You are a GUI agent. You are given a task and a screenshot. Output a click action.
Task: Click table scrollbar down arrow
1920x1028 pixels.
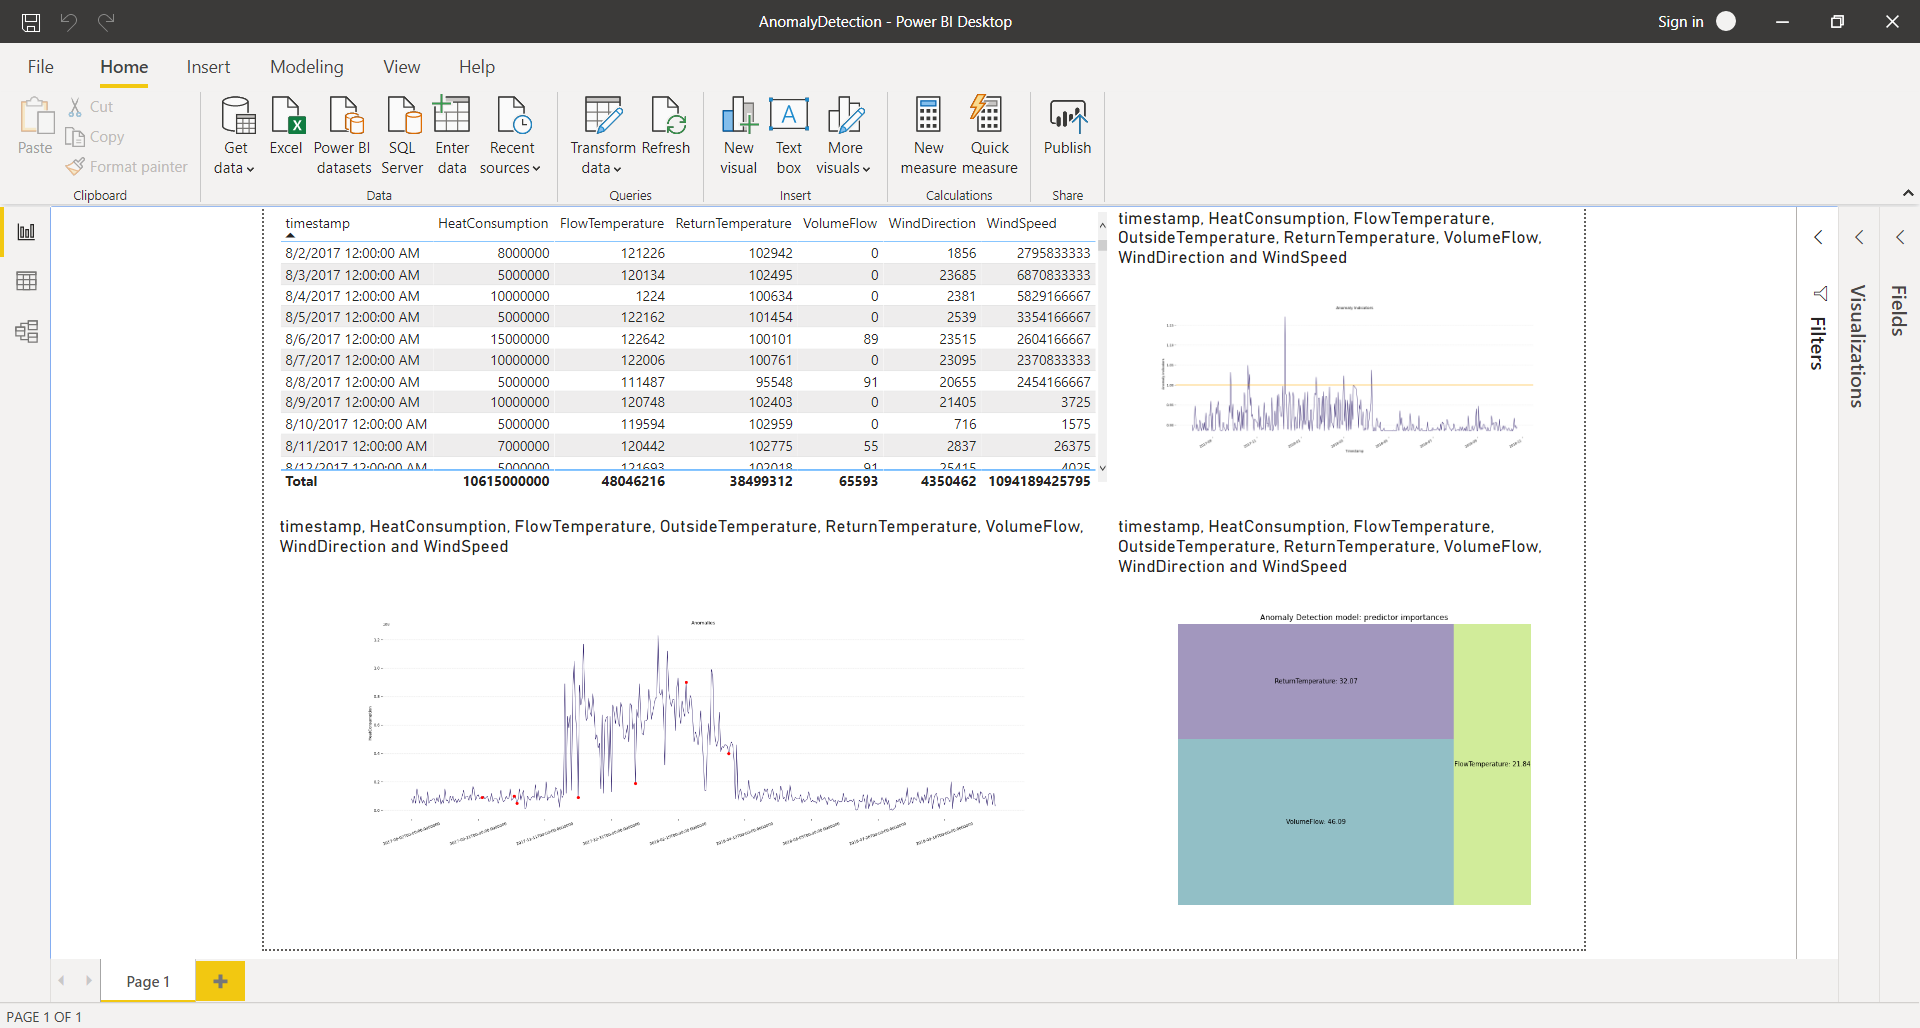pyautogui.click(x=1102, y=468)
